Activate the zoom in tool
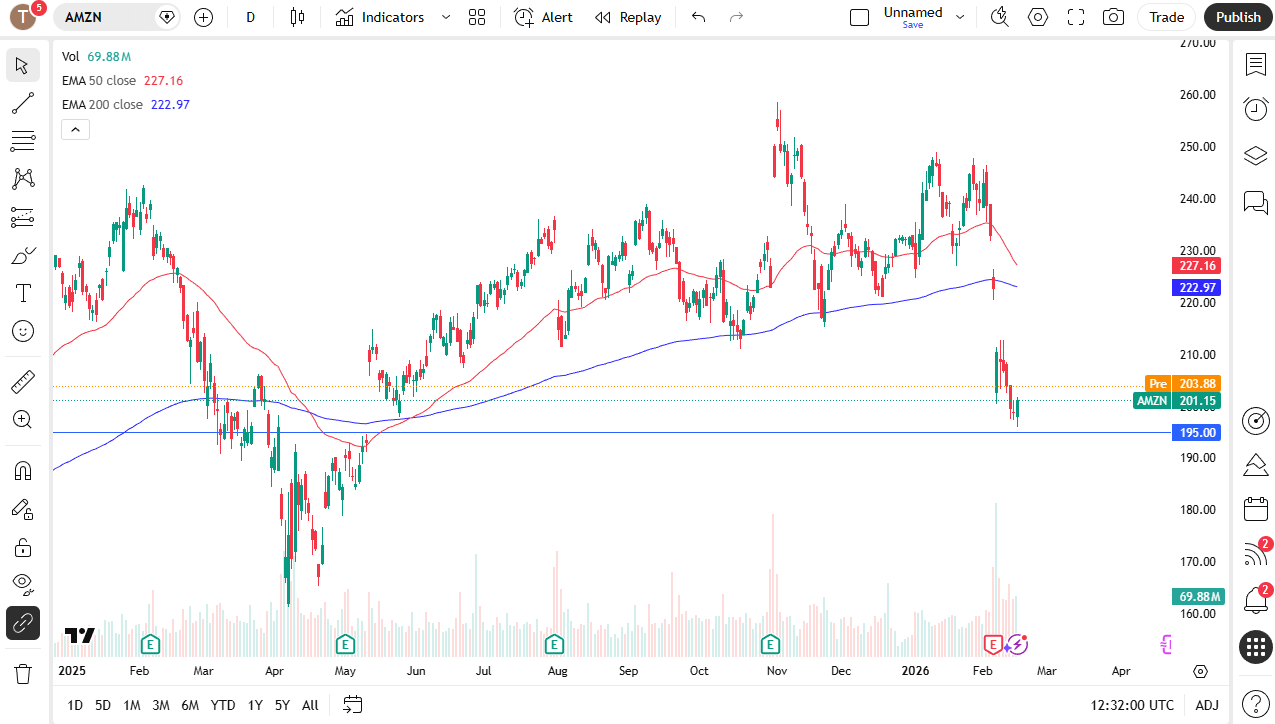Viewport: 1275px width, 724px height. (23, 419)
